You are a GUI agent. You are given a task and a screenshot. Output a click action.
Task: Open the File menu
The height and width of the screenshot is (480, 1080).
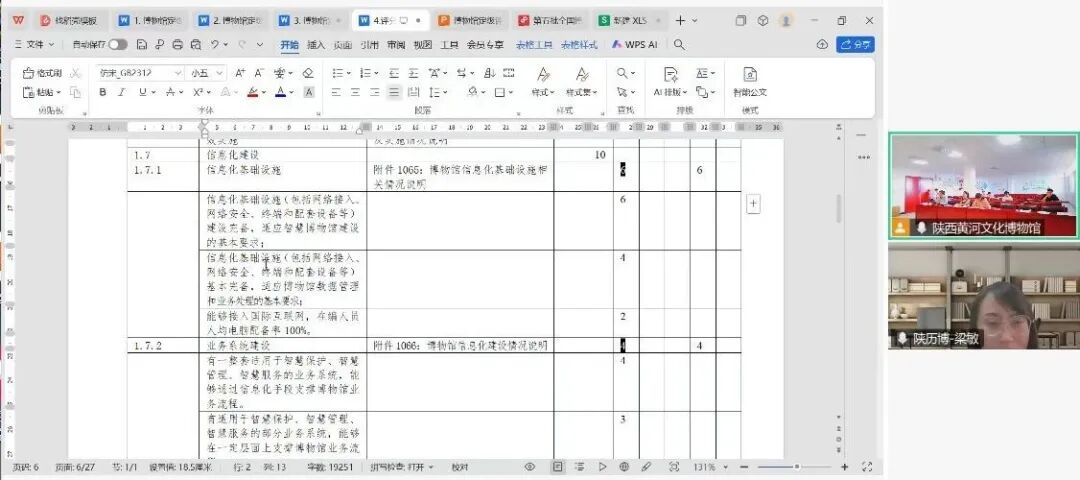35,44
